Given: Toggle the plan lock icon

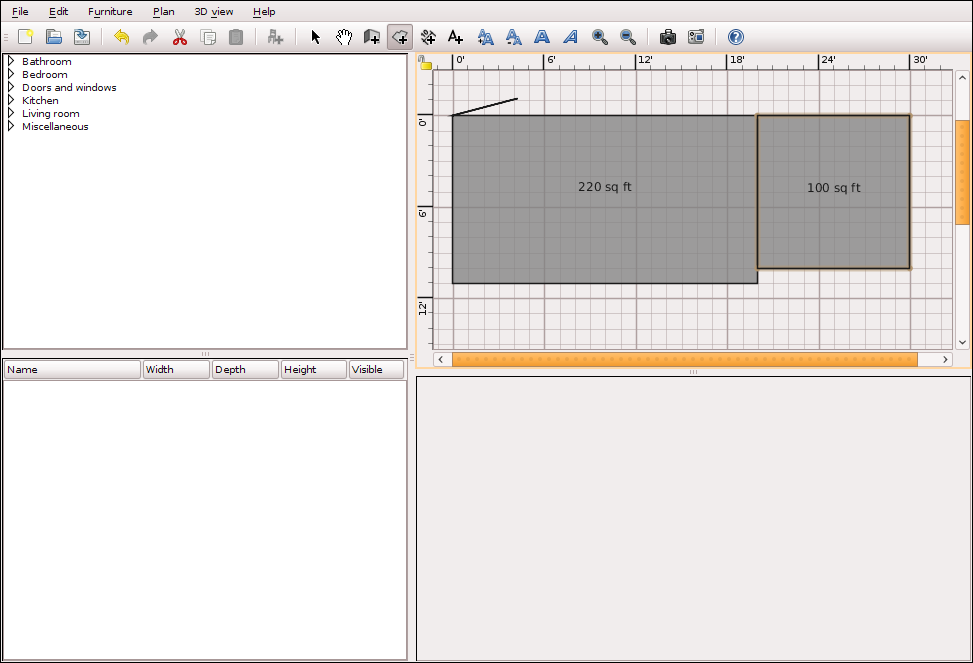Looking at the screenshot, I should point(425,63).
